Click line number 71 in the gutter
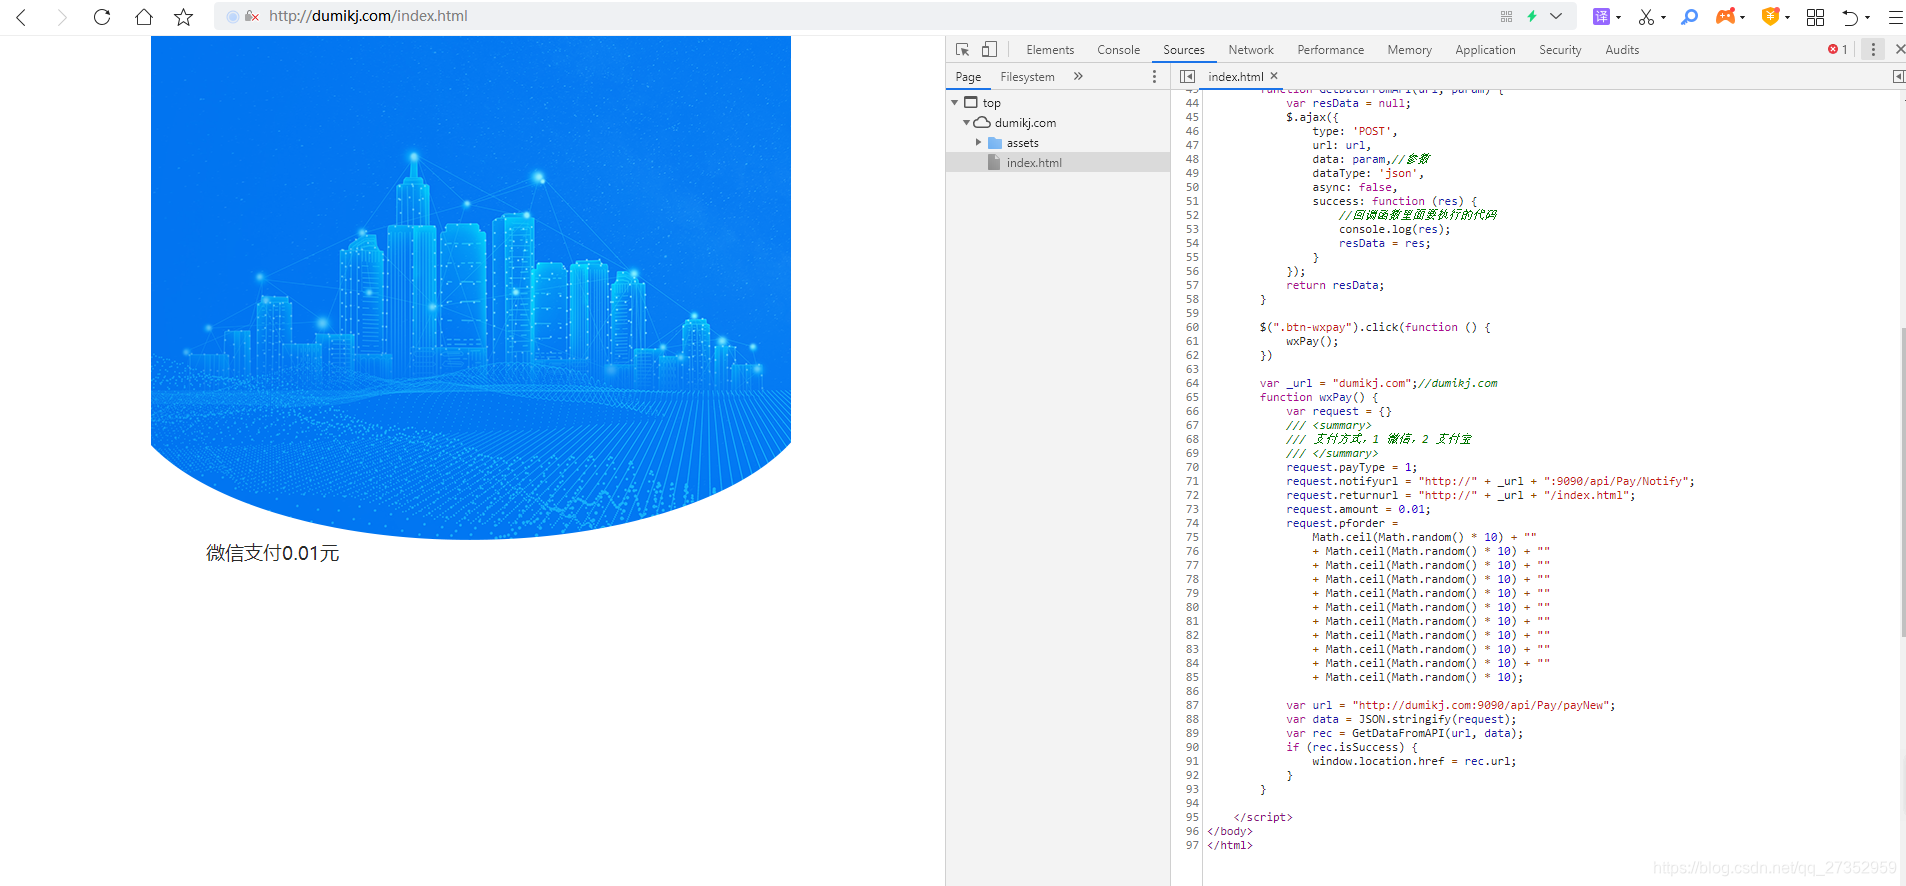 click(1192, 481)
